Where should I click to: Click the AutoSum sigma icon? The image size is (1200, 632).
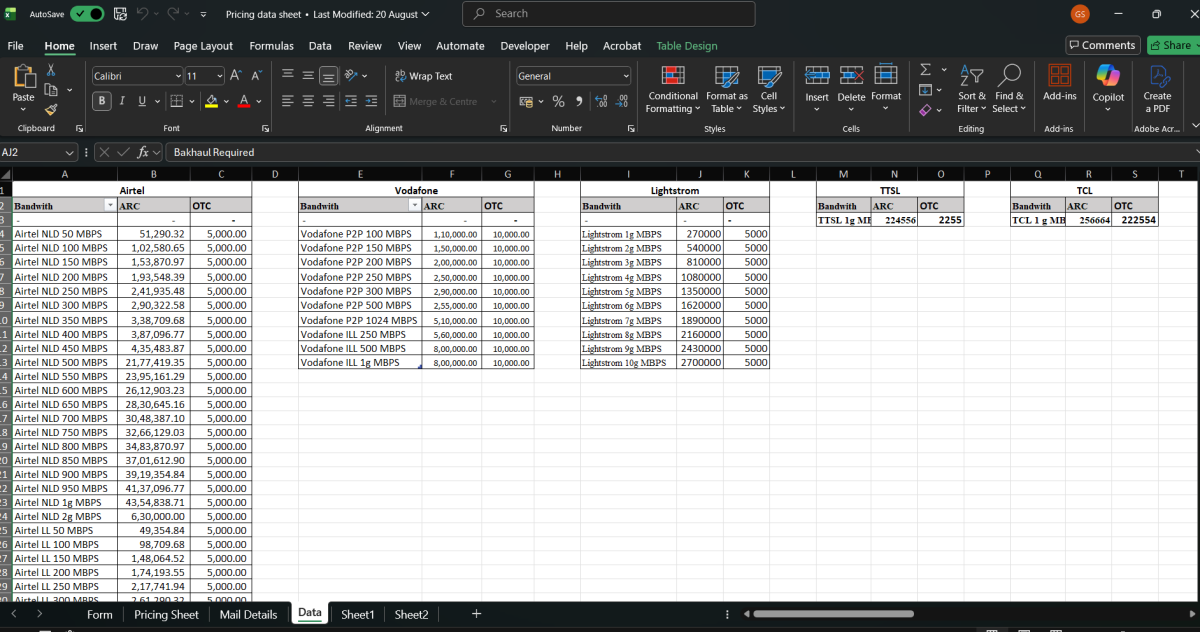click(925, 70)
